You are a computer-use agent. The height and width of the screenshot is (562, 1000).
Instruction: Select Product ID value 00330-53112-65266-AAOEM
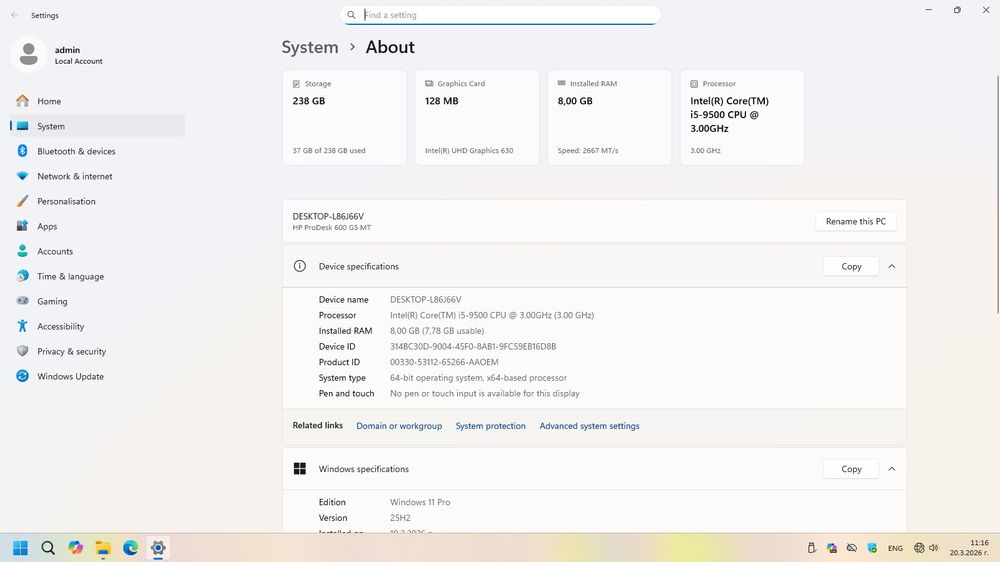[444, 362]
